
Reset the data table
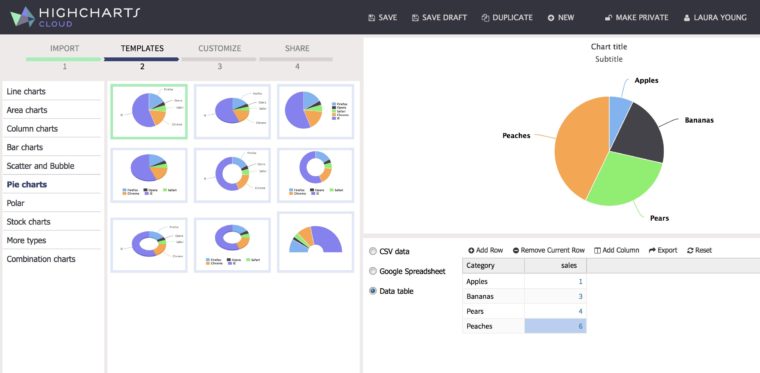click(x=699, y=250)
